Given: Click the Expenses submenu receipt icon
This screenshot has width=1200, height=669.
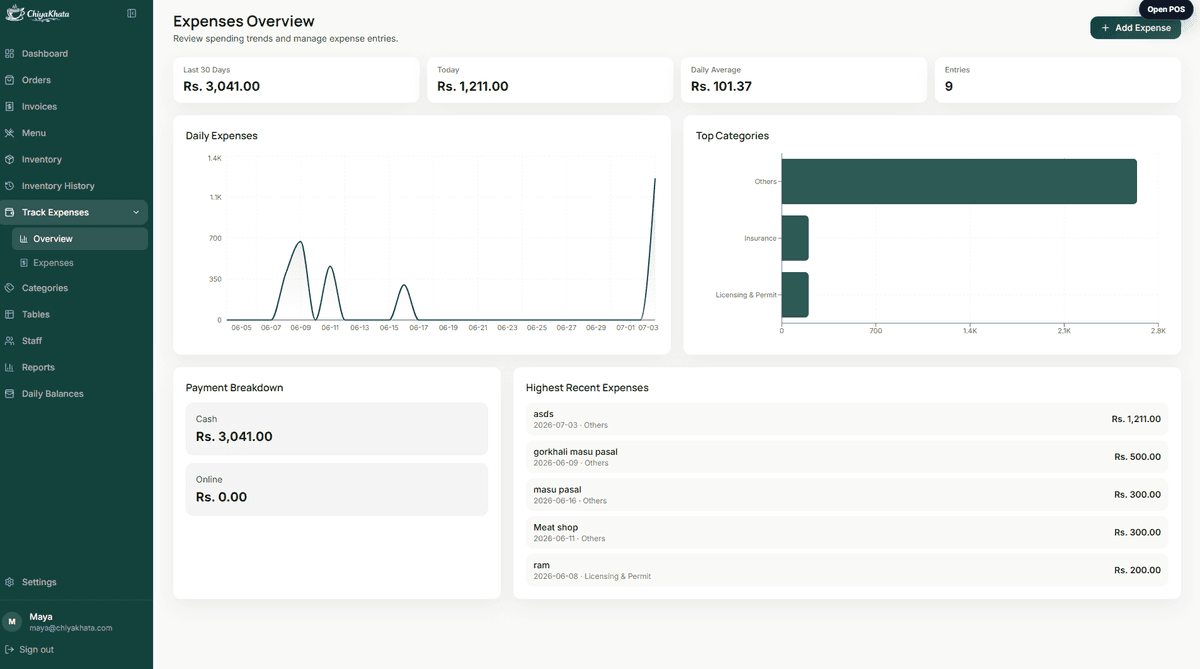Looking at the screenshot, I should click(x=24, y=263).
